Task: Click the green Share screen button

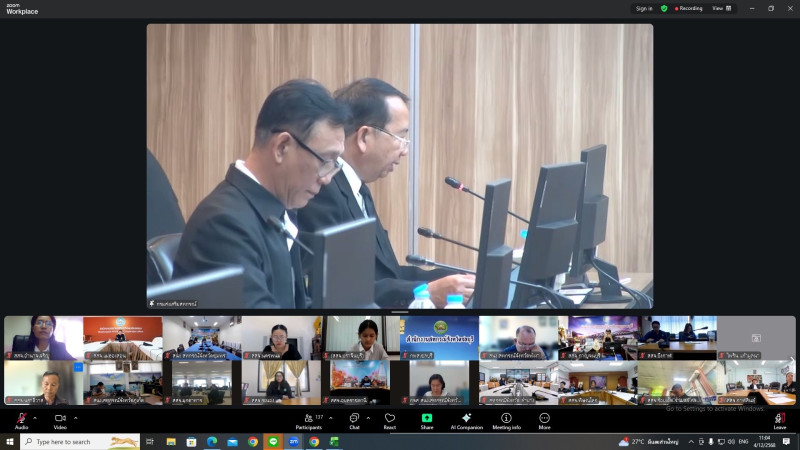Action: pos(427,419)
